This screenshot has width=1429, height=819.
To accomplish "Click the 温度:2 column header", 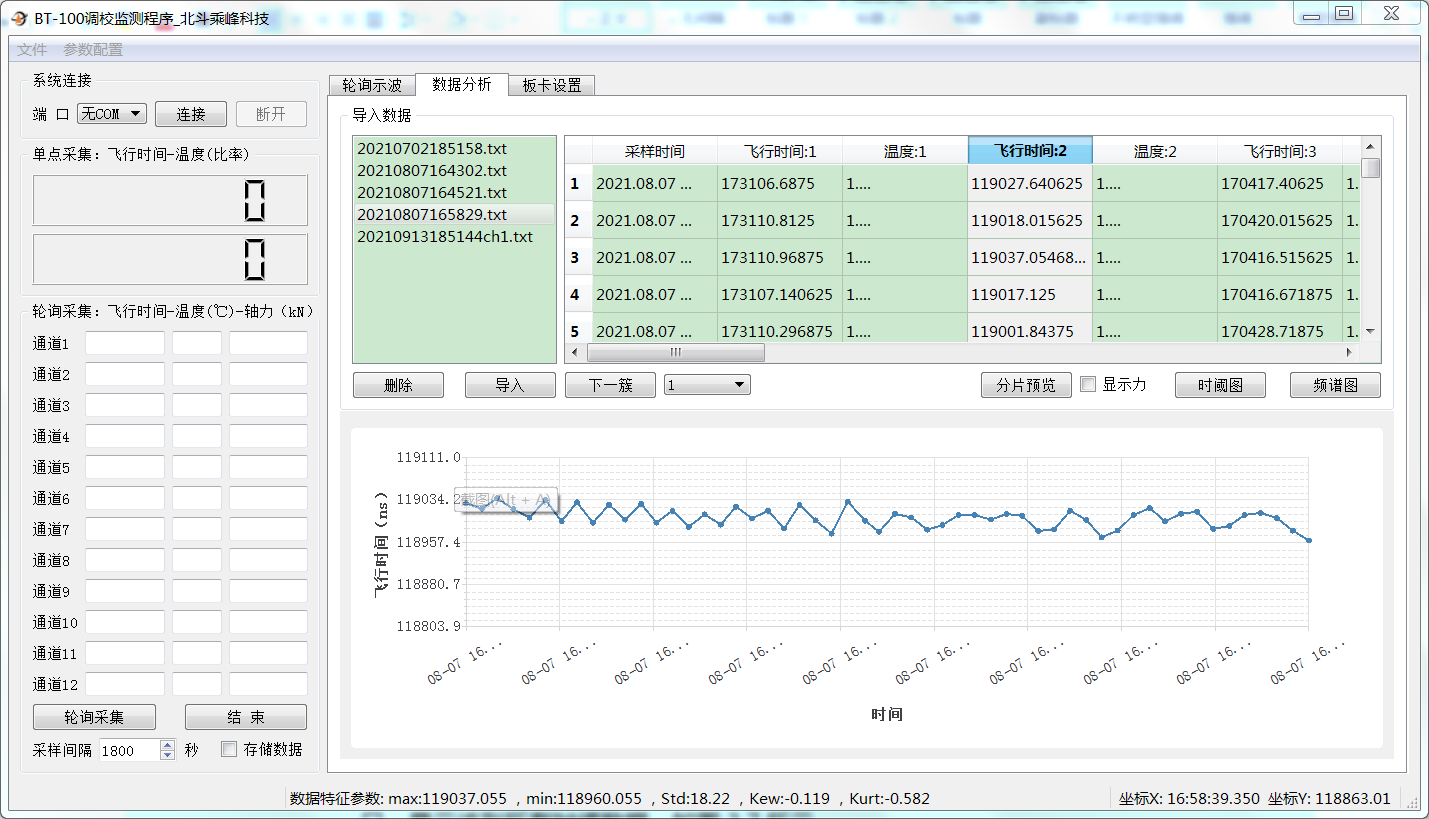I will [1155, 151].
